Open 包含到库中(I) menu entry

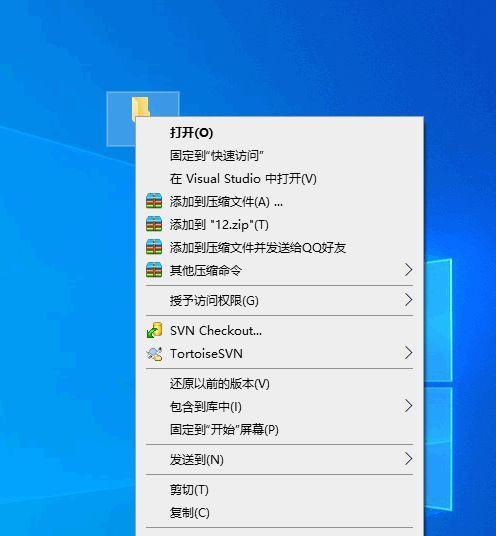tap(279, 406)
